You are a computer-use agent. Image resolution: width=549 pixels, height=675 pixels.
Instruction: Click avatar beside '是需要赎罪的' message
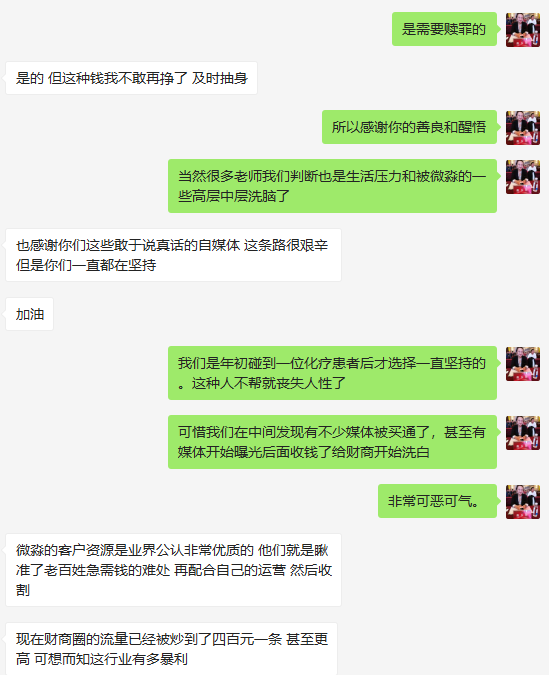[x=523, y=29]
